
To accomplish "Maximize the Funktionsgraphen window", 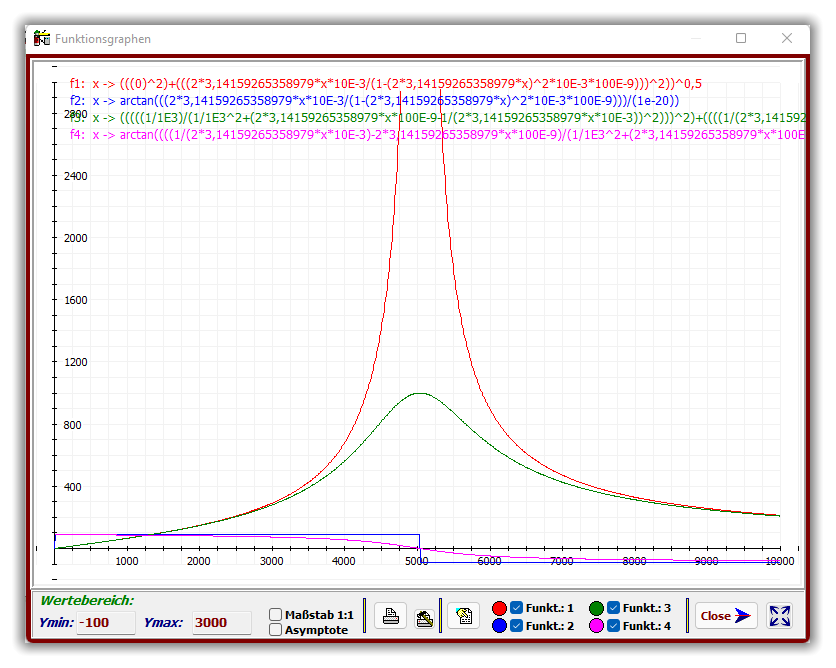I will tap(741, 38).
